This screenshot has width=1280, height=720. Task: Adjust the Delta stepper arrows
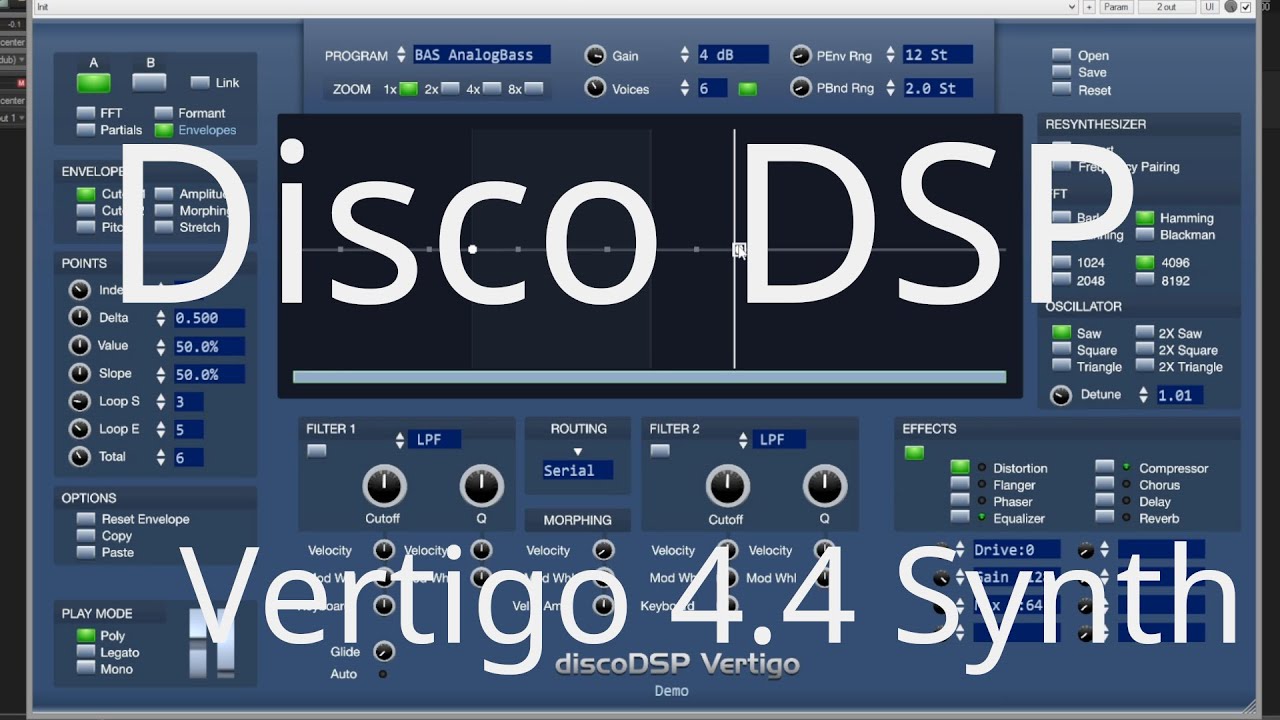click(x=161, y=318)
